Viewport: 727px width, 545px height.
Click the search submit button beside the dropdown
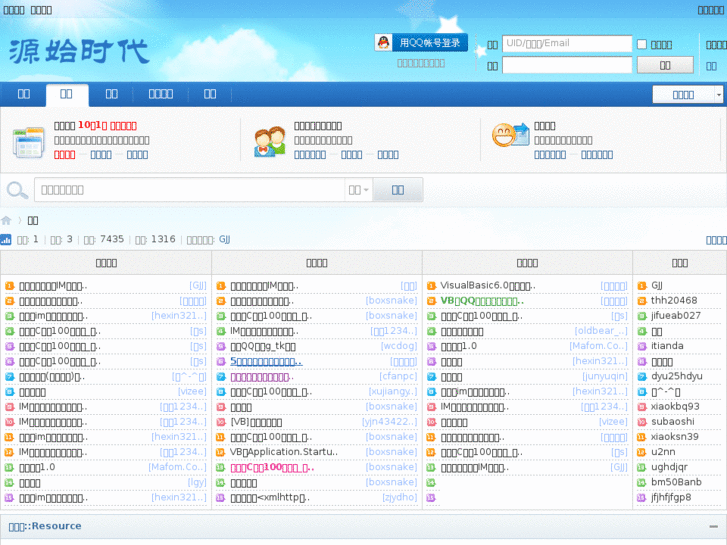[398, 190]
